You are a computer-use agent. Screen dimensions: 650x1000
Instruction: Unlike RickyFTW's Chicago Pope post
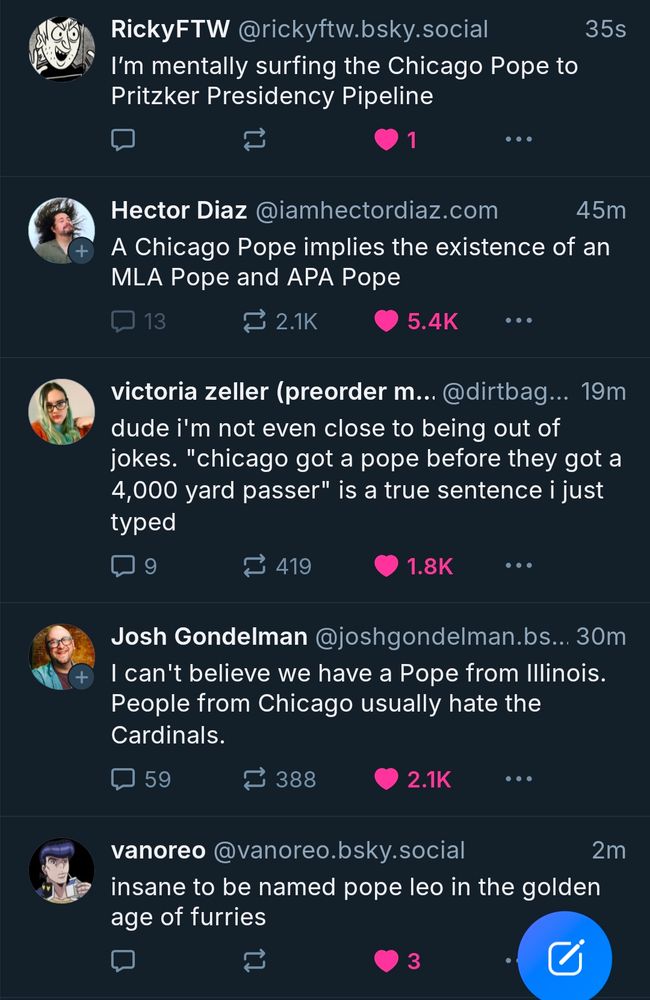[386, 139]
